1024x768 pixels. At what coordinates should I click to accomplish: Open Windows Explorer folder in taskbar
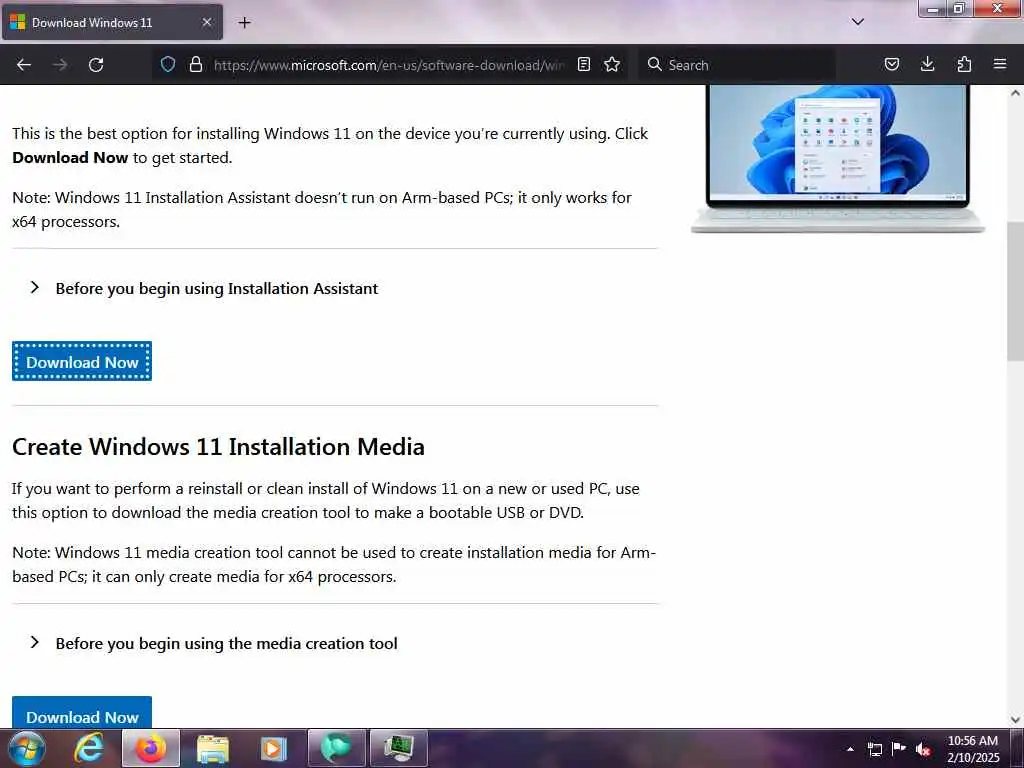213,749
